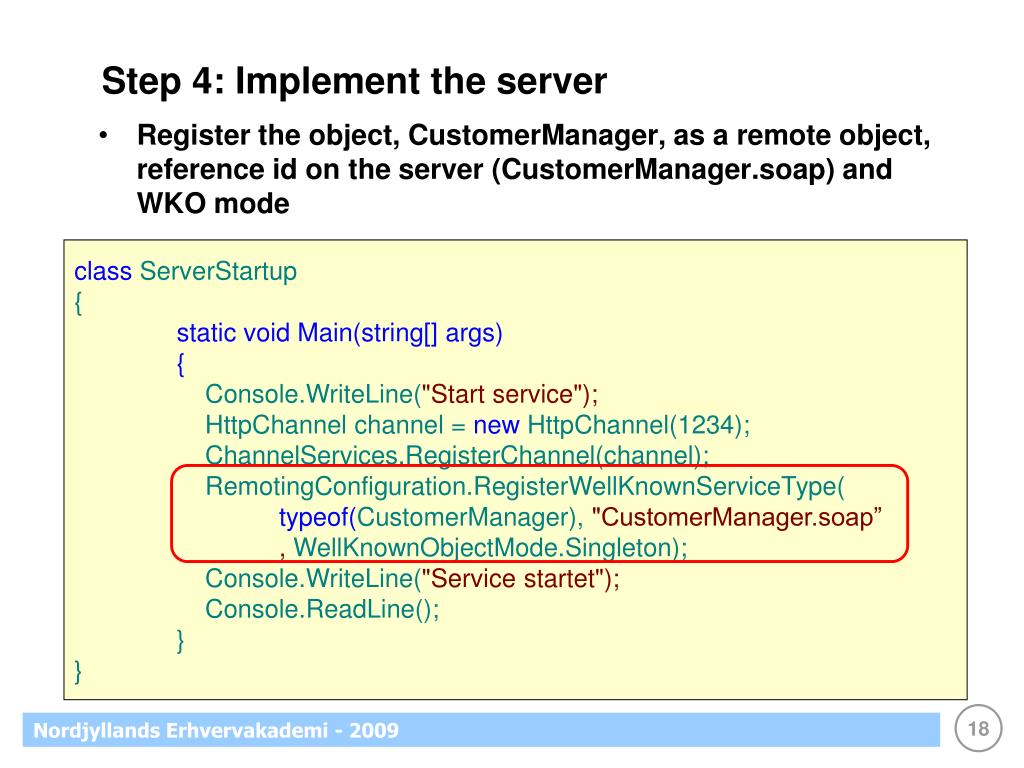Click the line 'Console.ReadLine();'
The image size is (1024, 768).
(323, 609)
